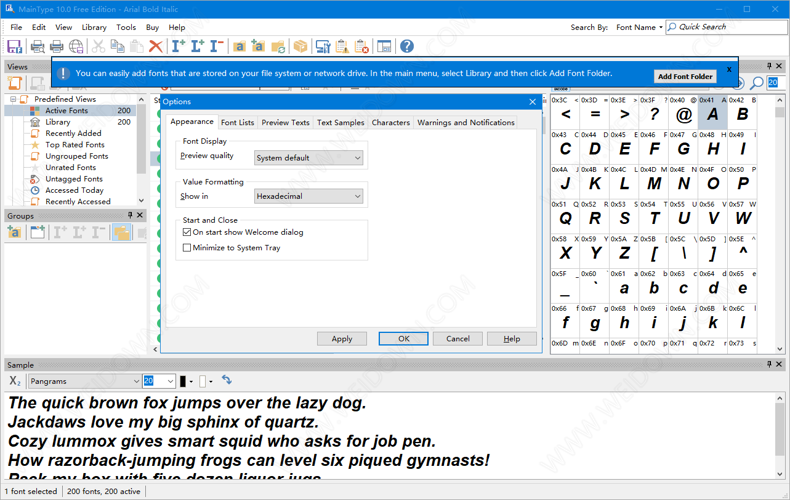Viewport: 790px width, 500px height.
Task: Click the orange scroll icon in Views panel
Action: pos(15,83)
